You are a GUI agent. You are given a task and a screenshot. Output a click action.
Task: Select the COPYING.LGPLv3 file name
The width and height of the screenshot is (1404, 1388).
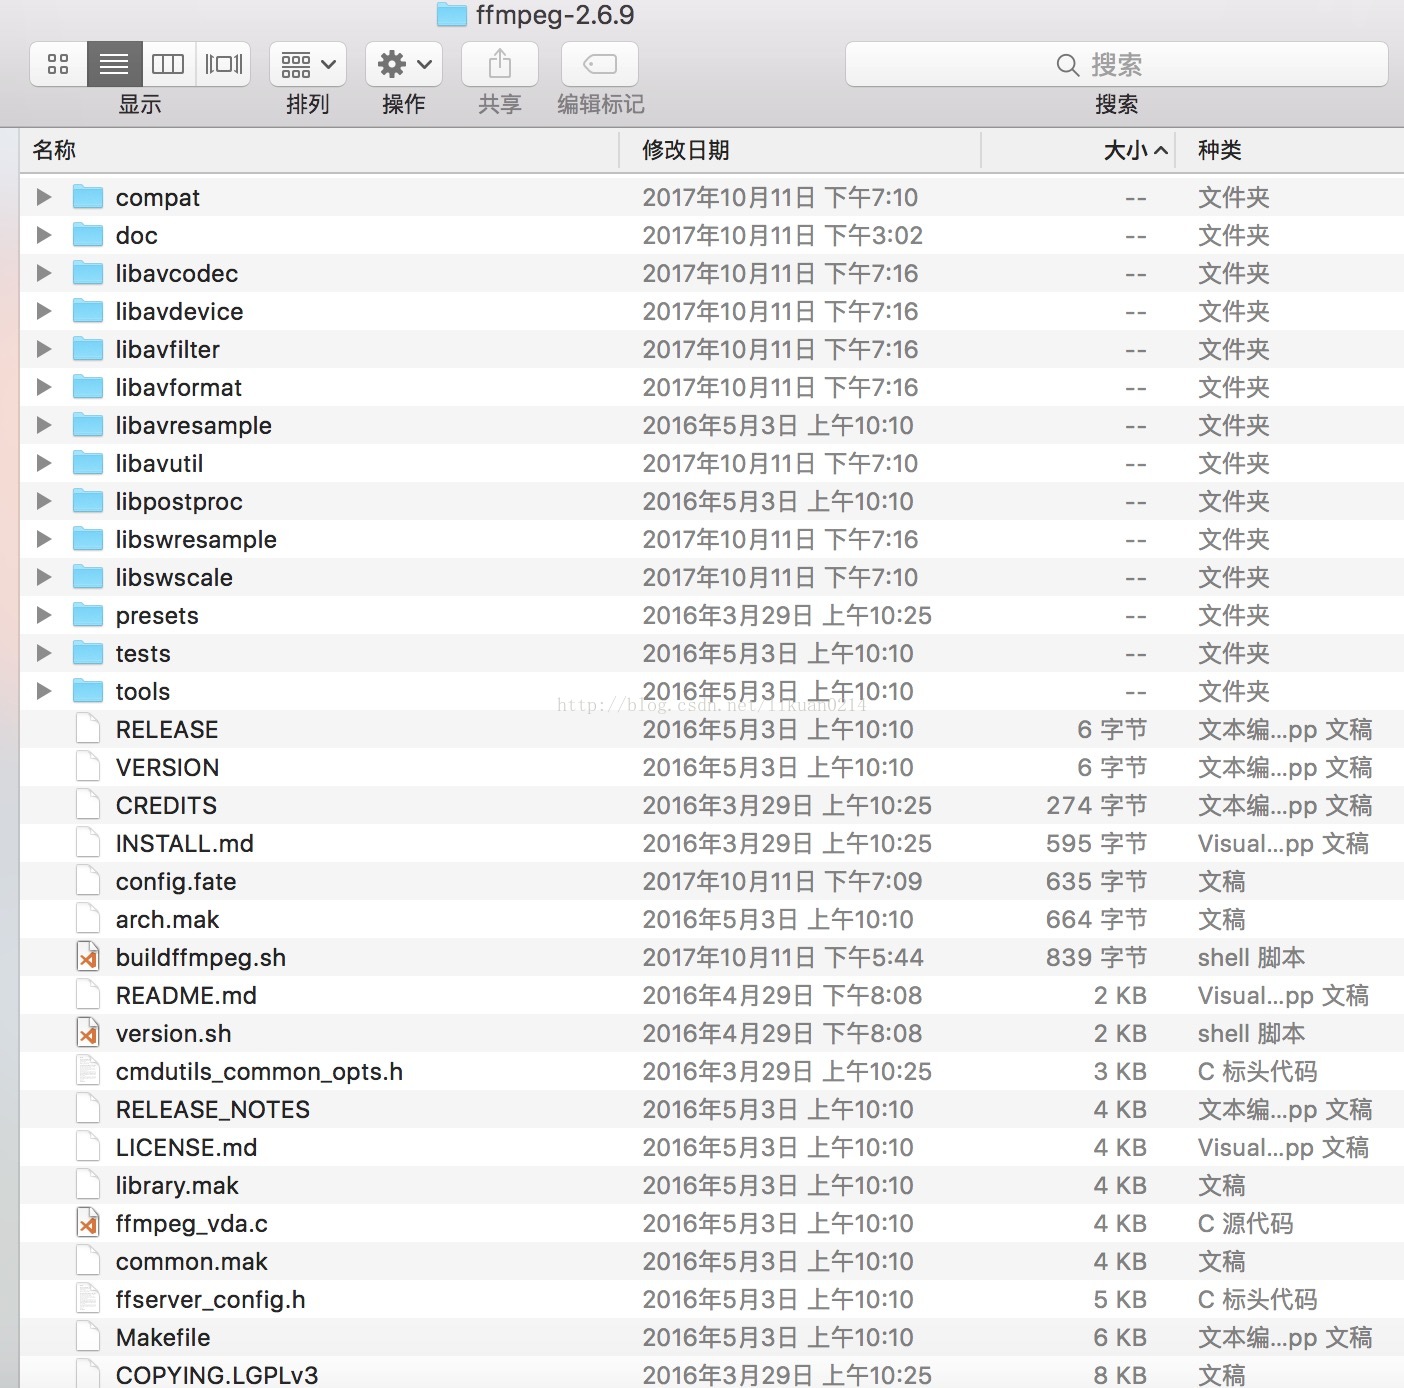[x=217, y=1375]
